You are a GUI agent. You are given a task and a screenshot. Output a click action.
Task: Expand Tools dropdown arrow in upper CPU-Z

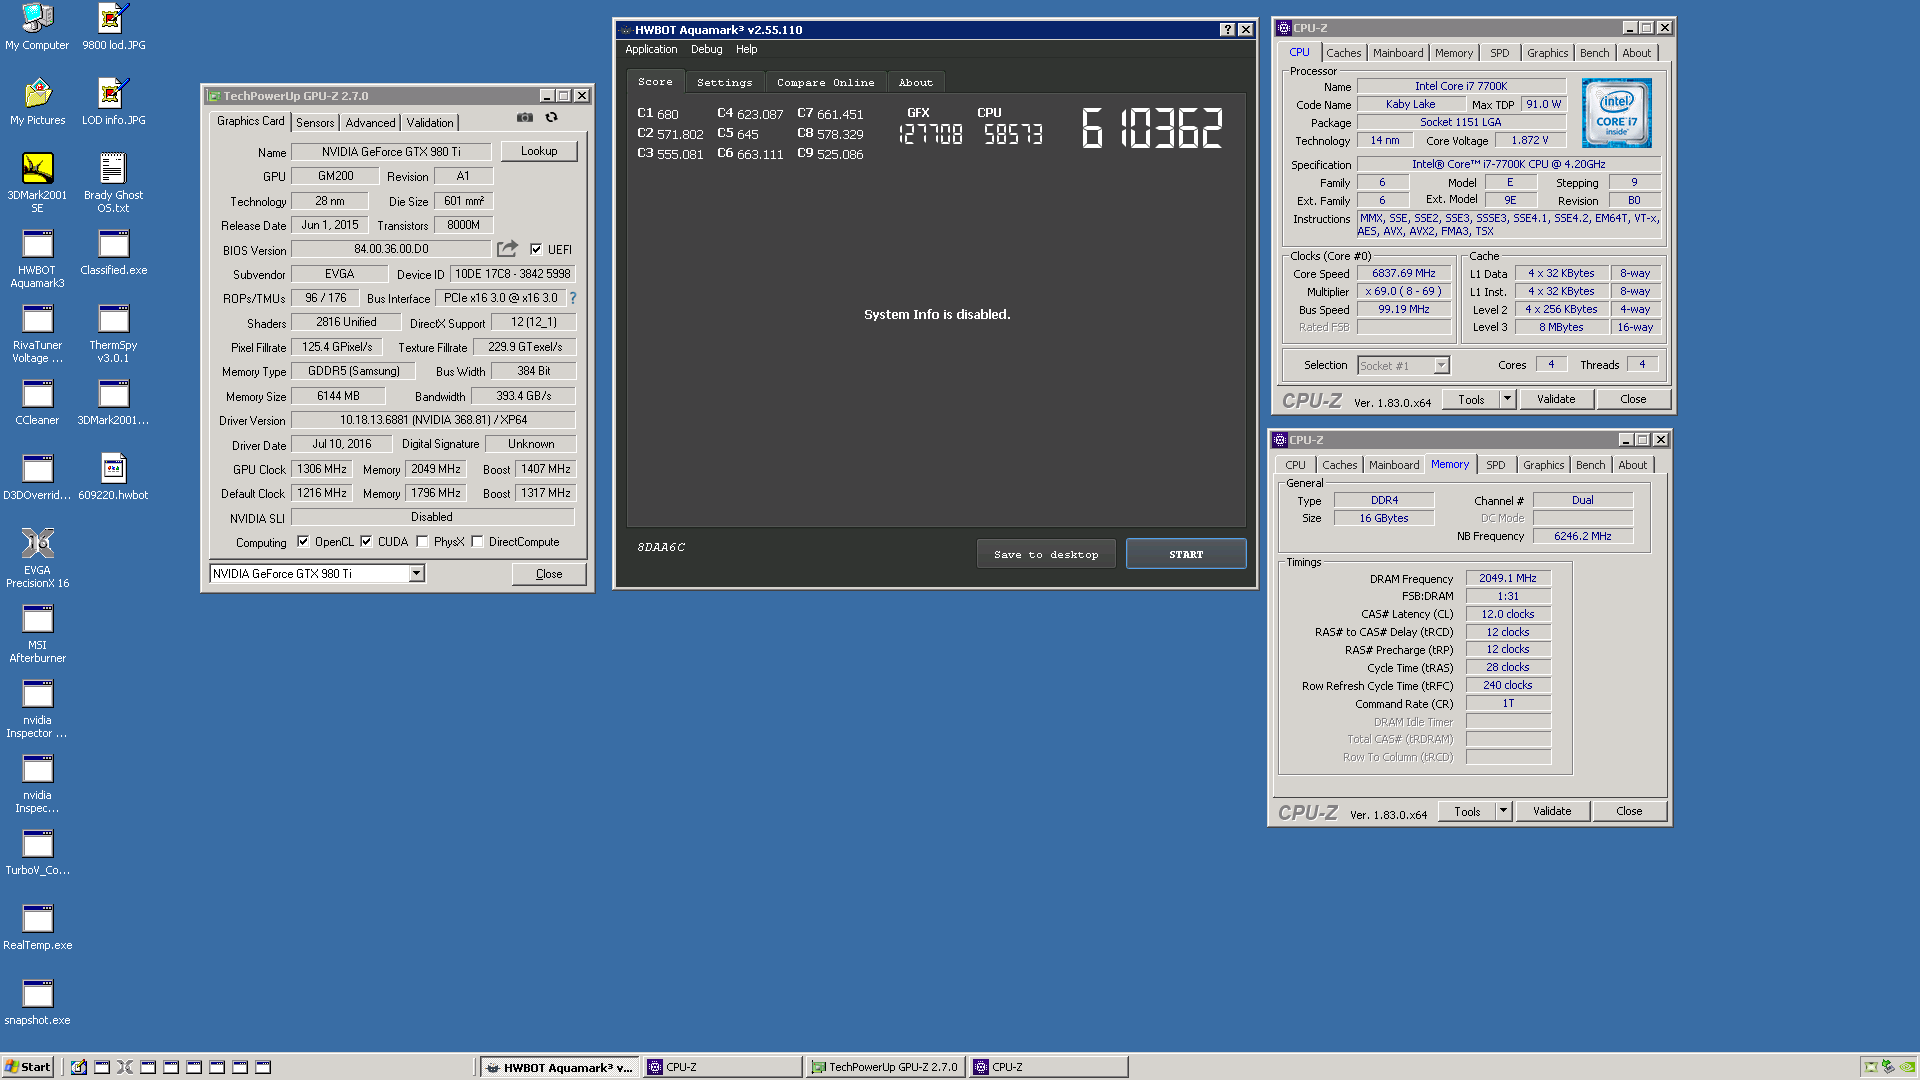tap(1507, 399)
